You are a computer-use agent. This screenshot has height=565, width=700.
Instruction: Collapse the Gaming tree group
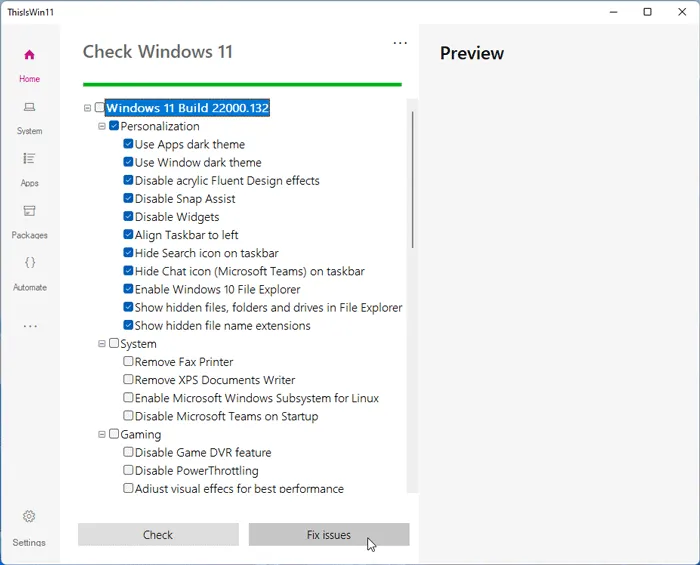point(102,435)
